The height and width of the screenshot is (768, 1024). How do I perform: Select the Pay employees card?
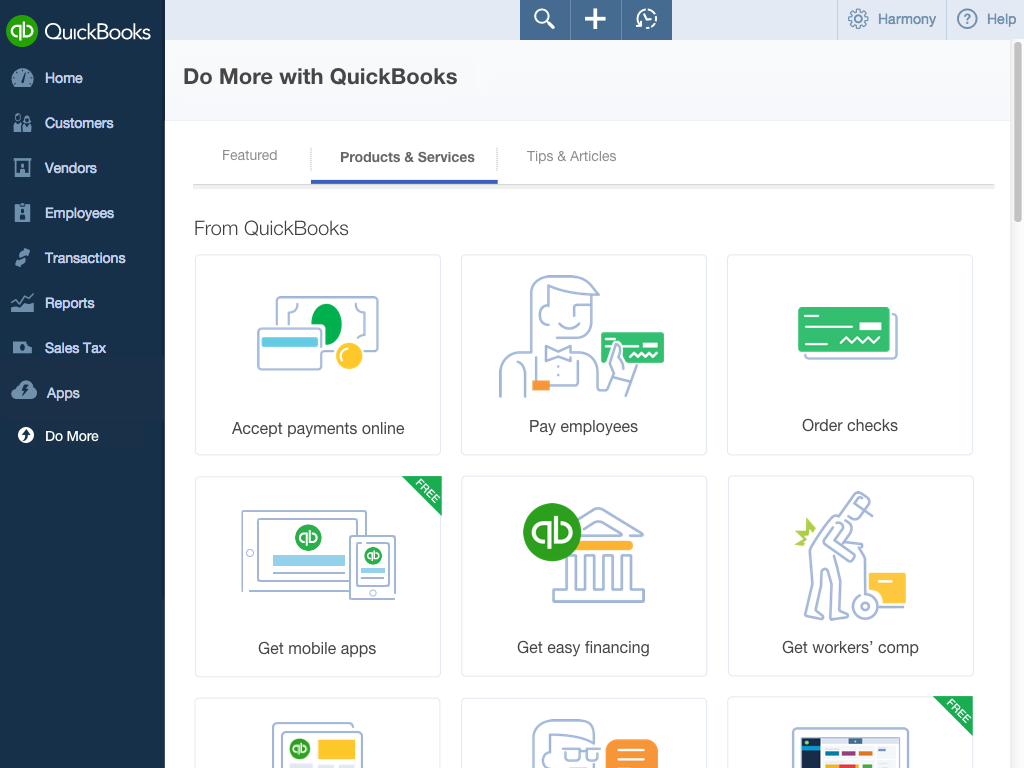click(x=583, y=355)
